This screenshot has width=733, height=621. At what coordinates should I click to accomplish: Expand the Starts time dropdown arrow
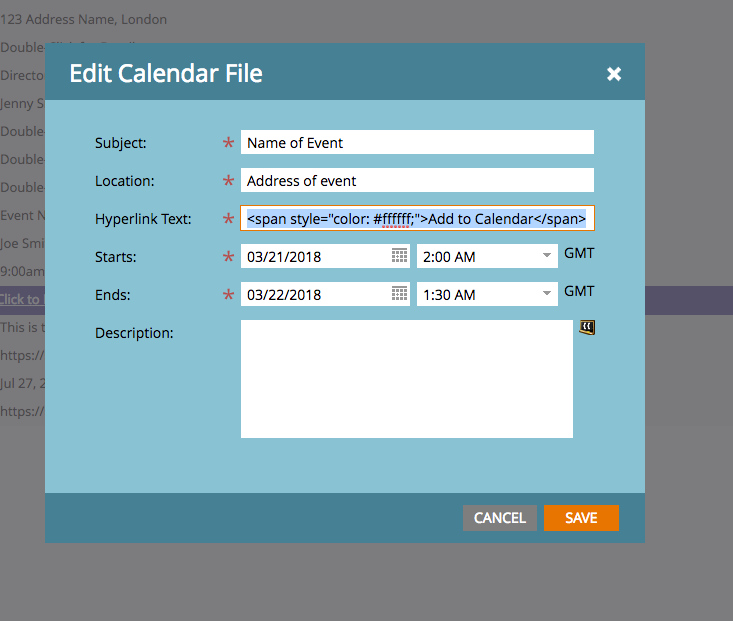coord(547,256)
